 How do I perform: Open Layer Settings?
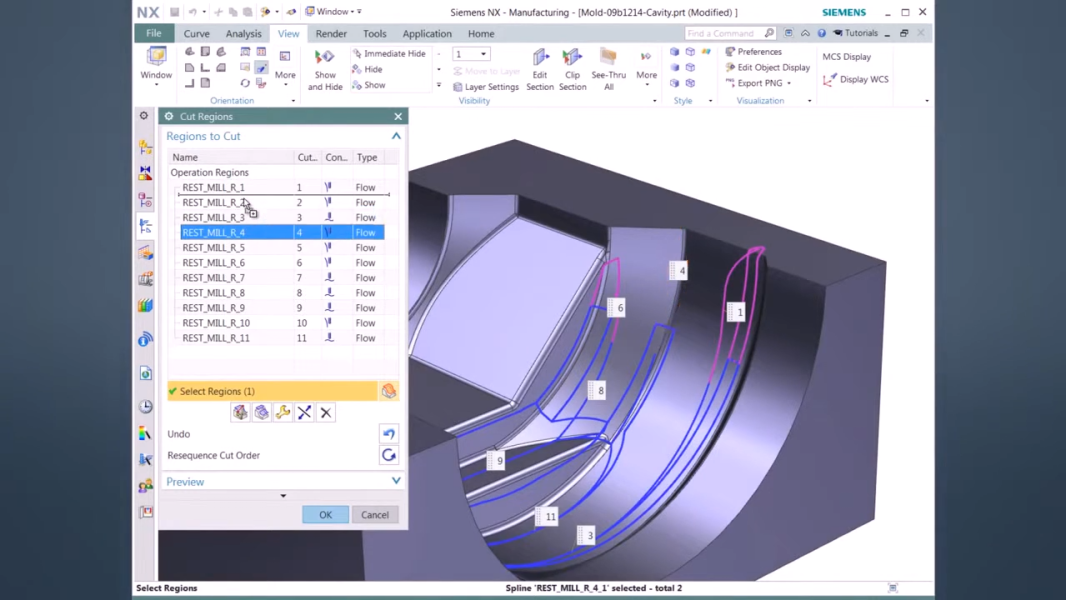click(485, 87)
